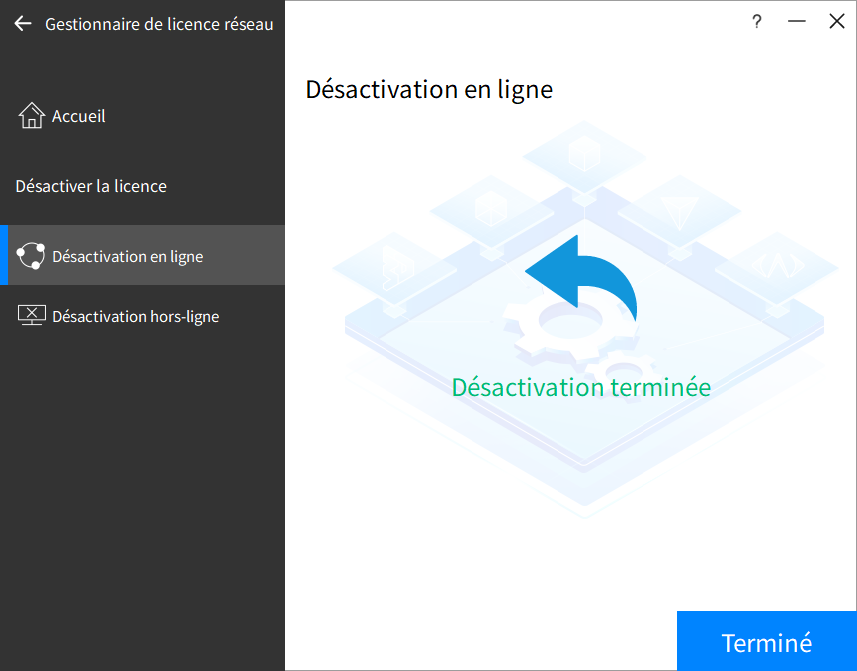857x671 pixels.
Task: Click the 'Désactivation terminée' status message
Action: pyautogui.click(x=581, y=387)
